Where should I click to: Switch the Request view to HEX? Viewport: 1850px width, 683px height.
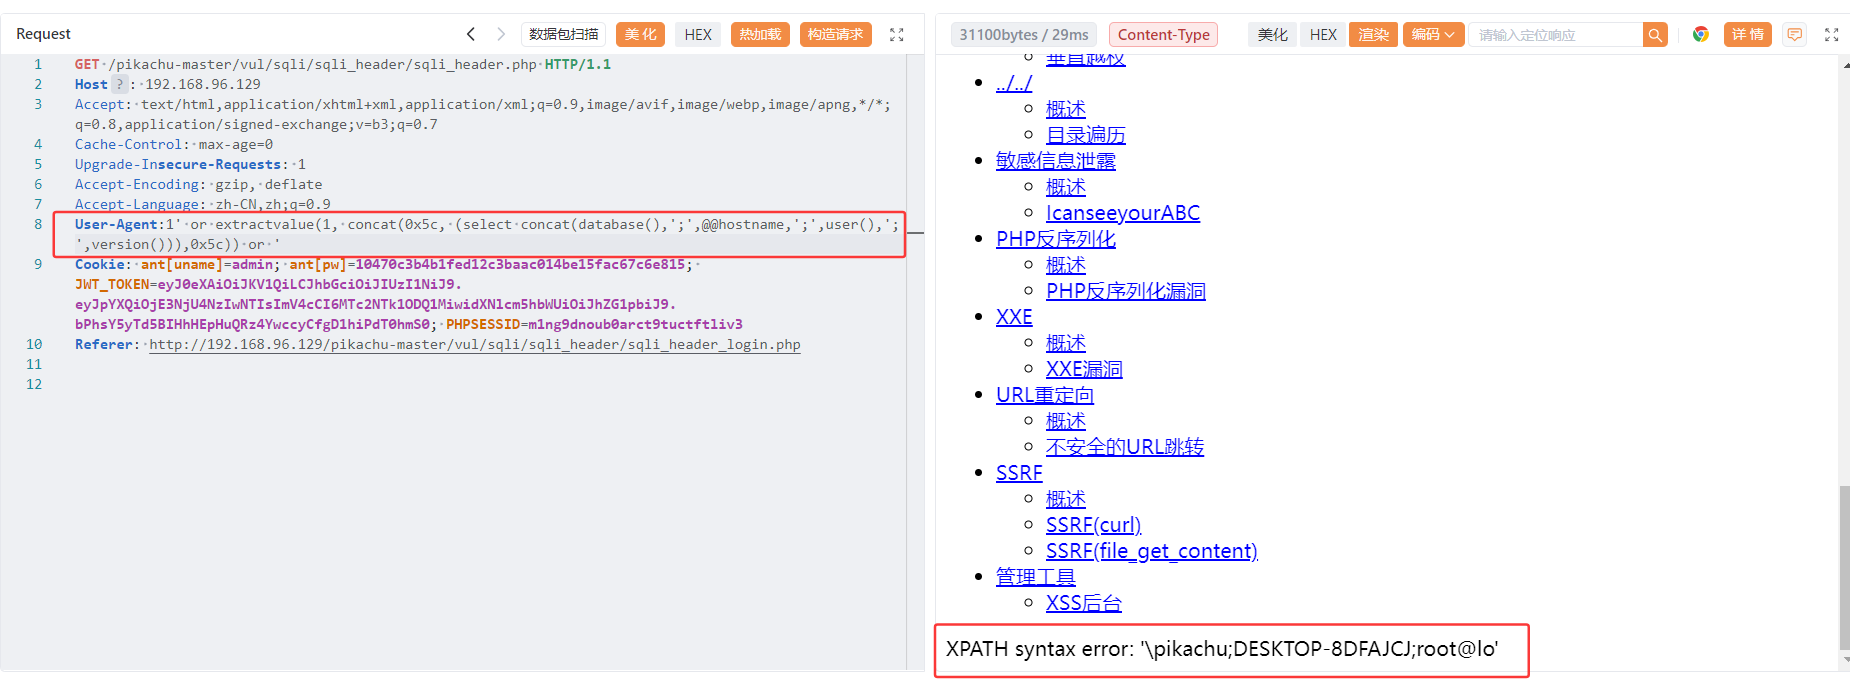point(698,35)
